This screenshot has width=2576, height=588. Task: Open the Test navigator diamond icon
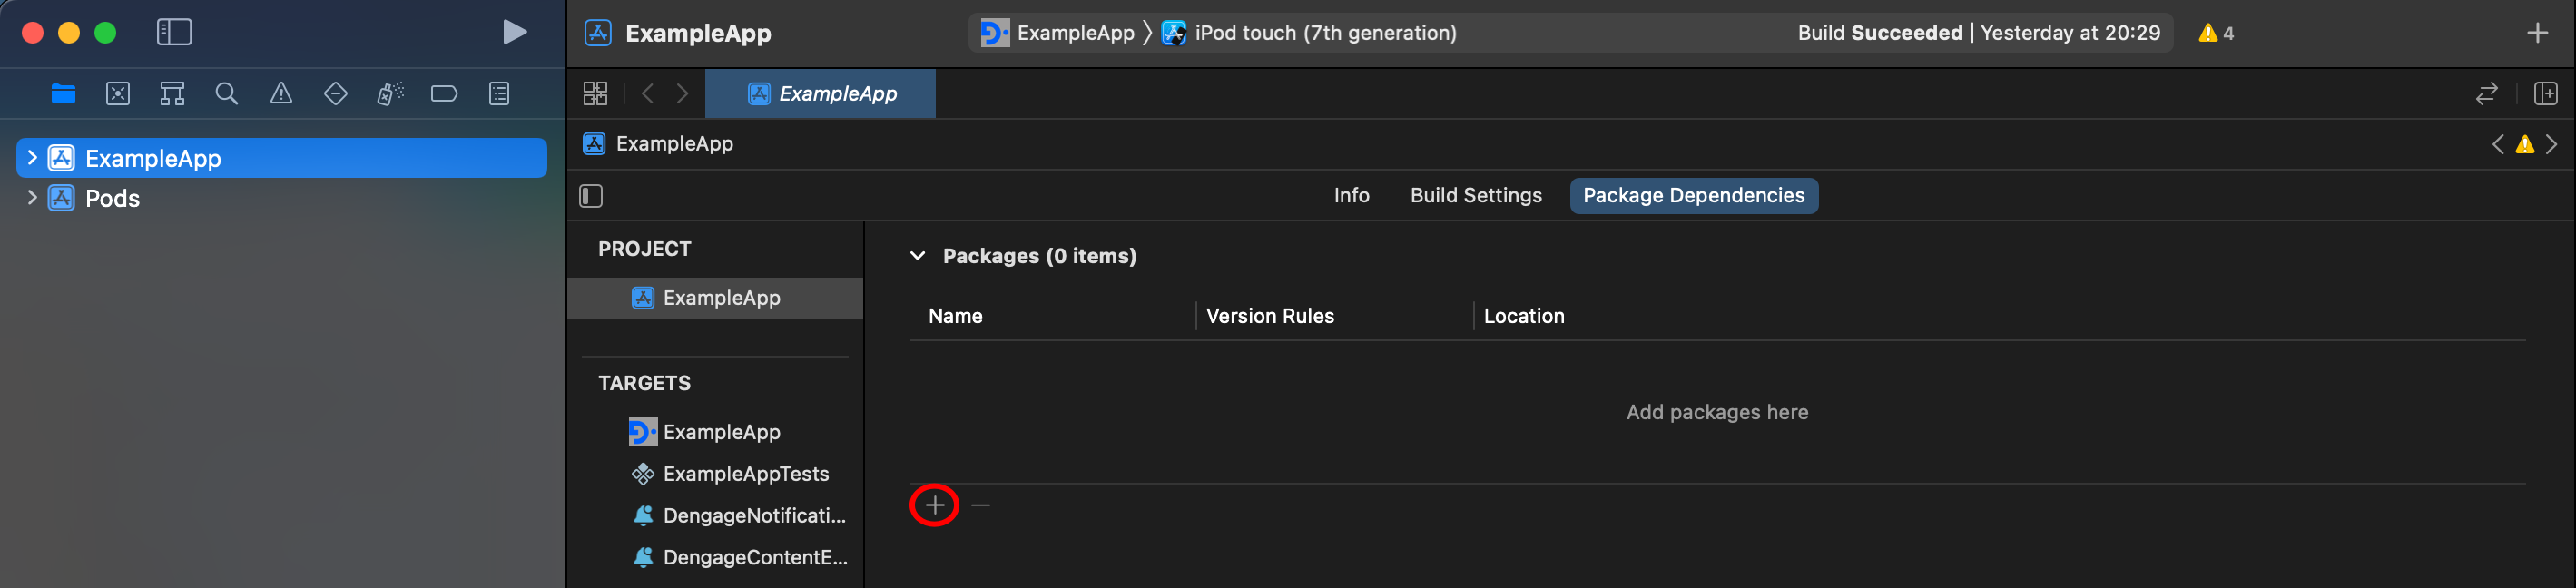(336, 94)
